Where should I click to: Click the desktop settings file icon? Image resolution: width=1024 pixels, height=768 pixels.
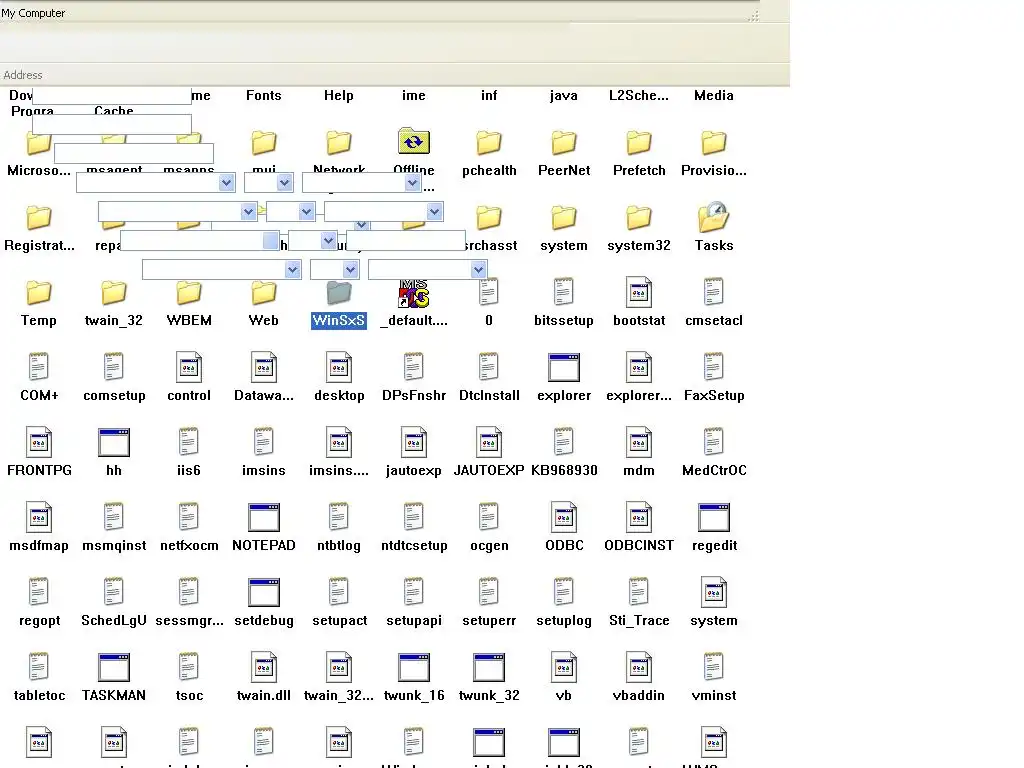pos(339,367)
